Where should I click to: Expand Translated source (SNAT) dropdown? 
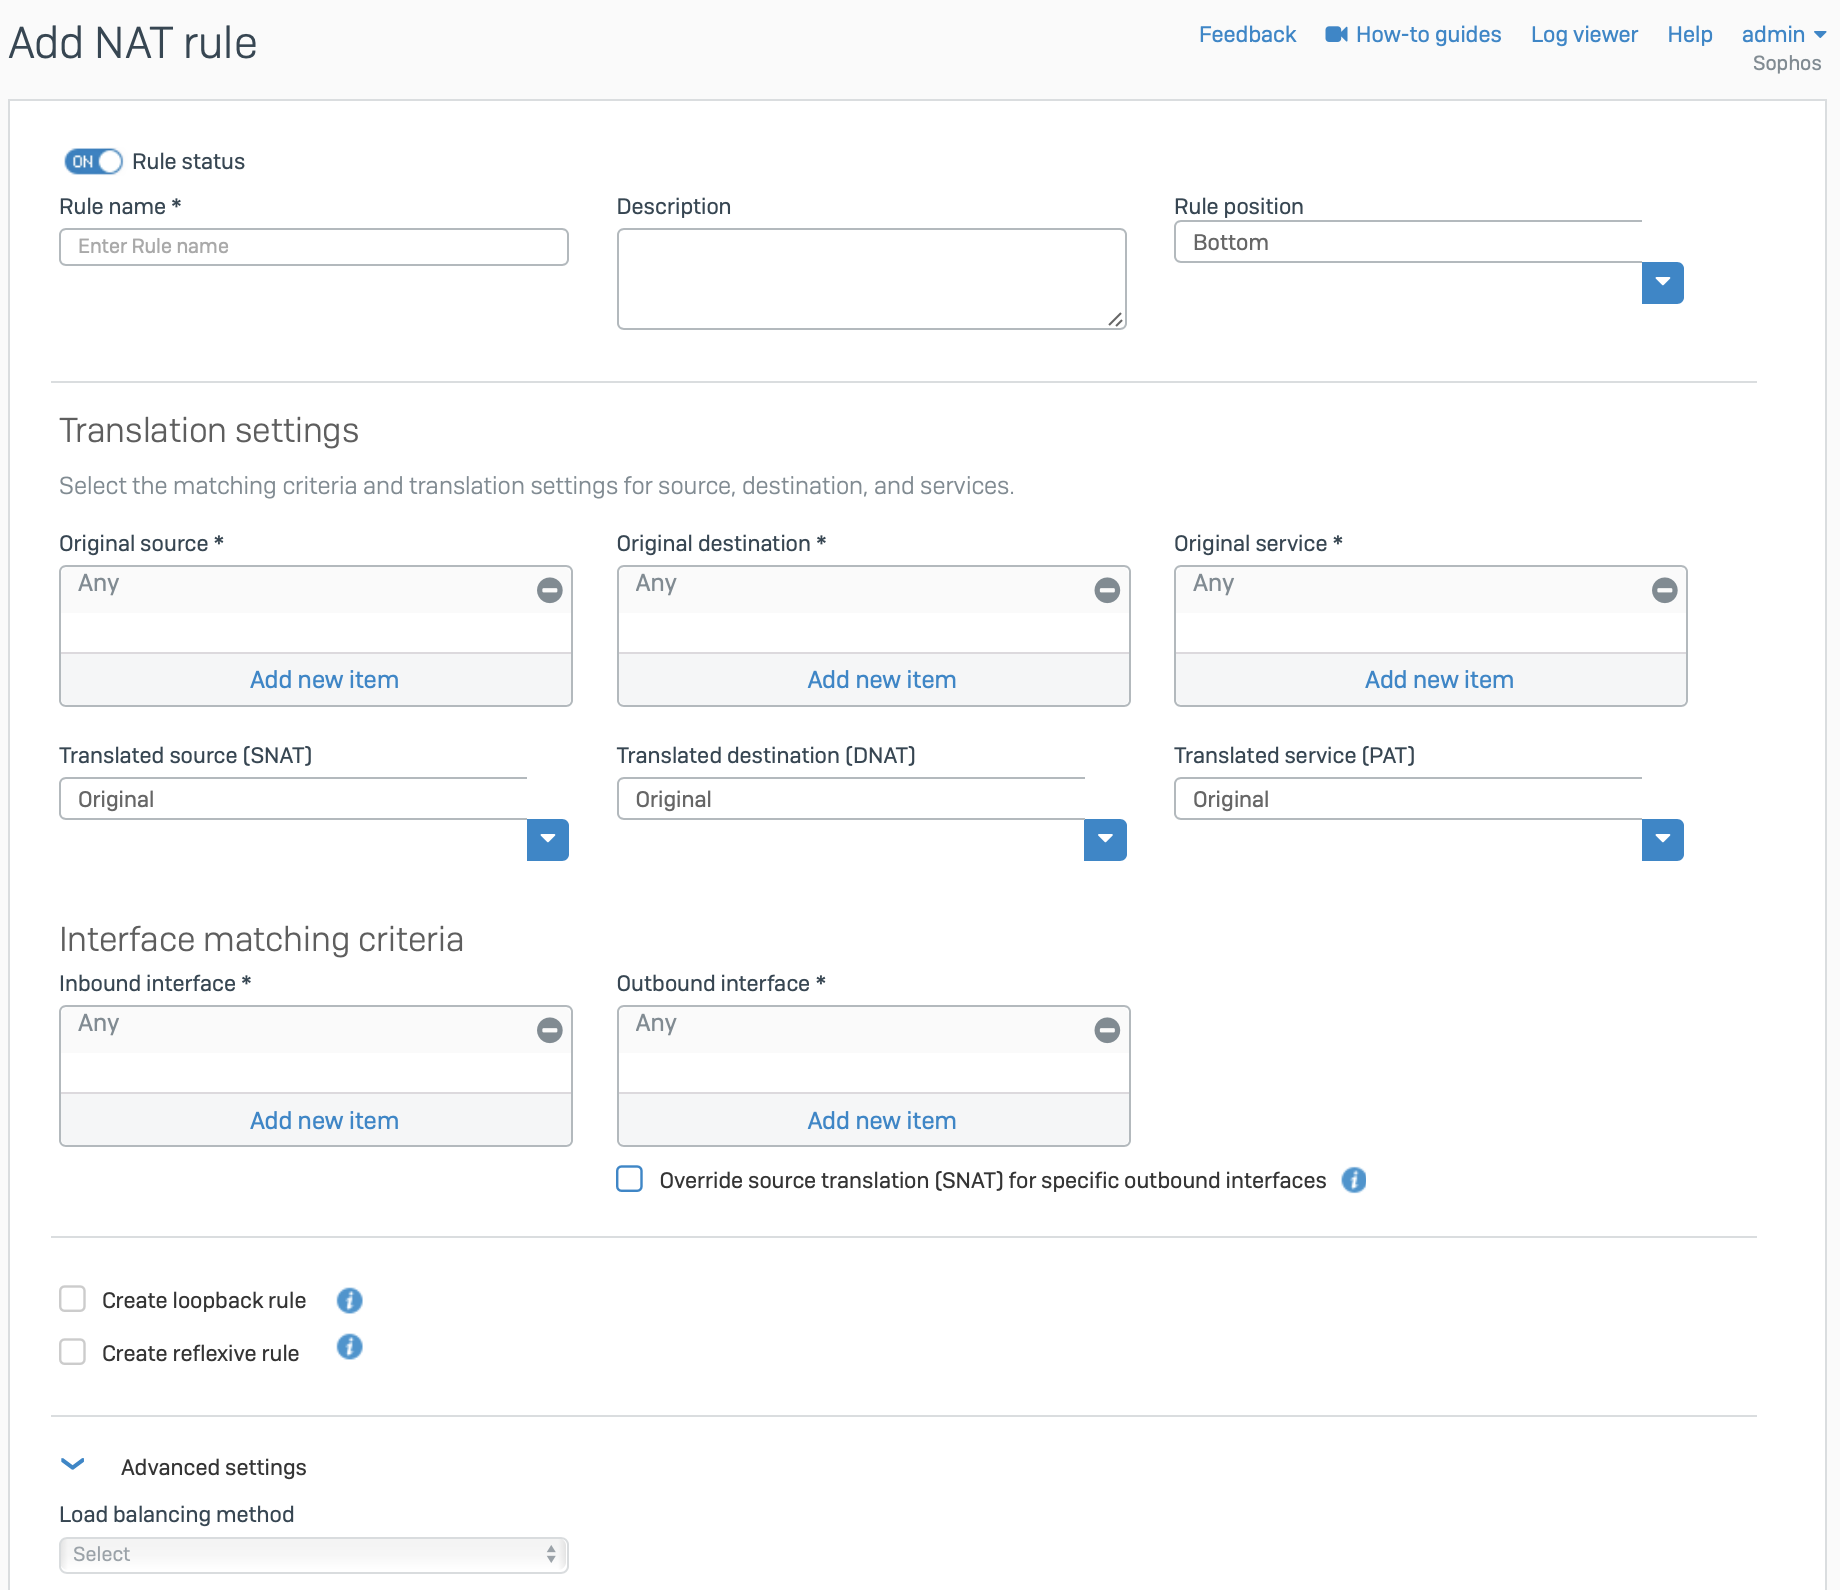[547, 839]
